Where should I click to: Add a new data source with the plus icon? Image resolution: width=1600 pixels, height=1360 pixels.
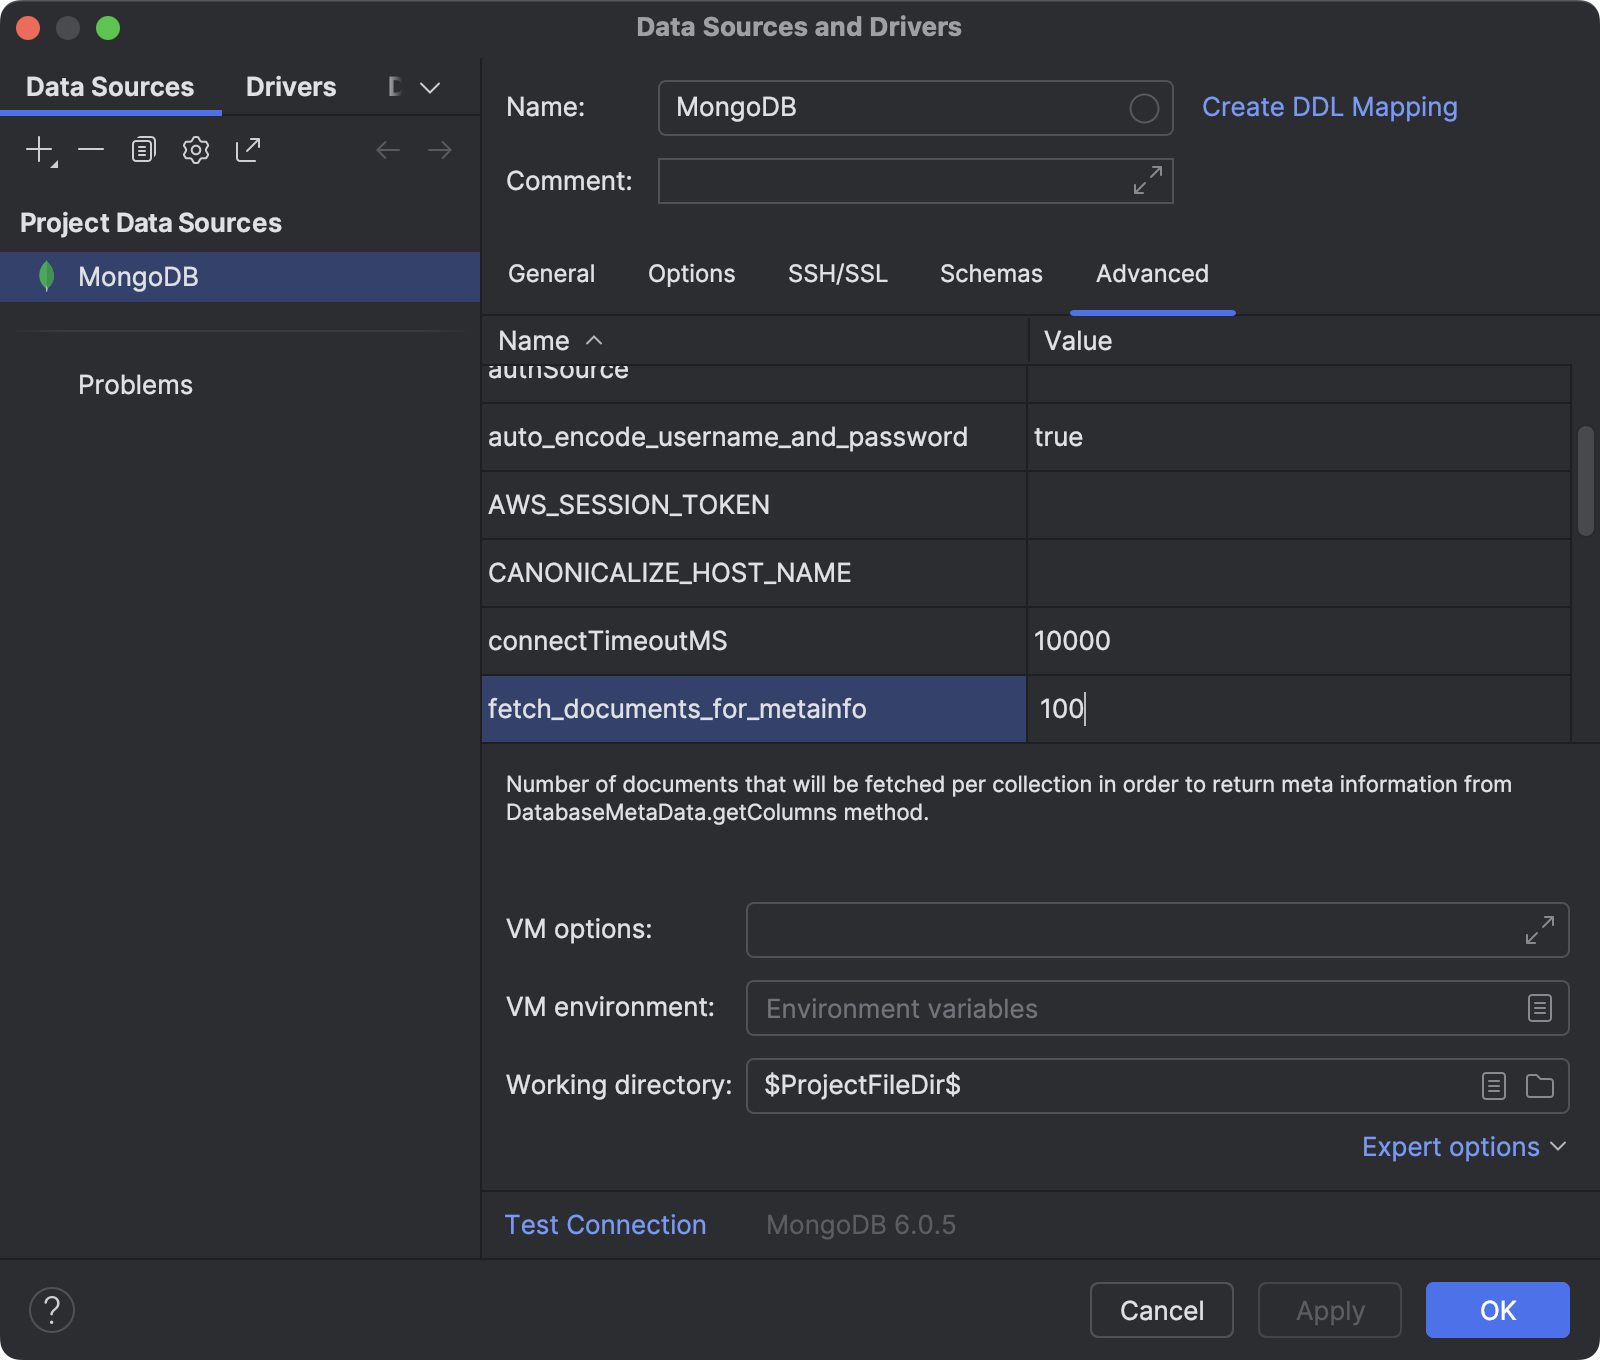39,149
